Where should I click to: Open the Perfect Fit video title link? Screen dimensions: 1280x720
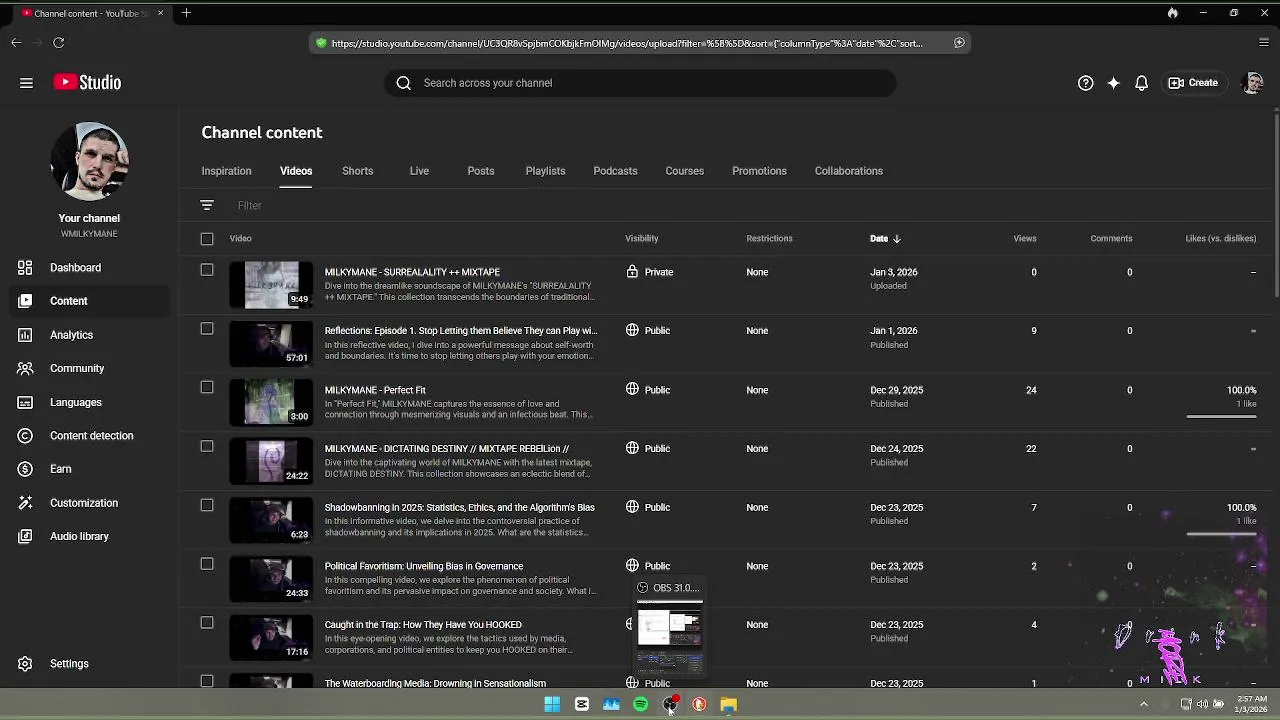click(x=375, y=390)
